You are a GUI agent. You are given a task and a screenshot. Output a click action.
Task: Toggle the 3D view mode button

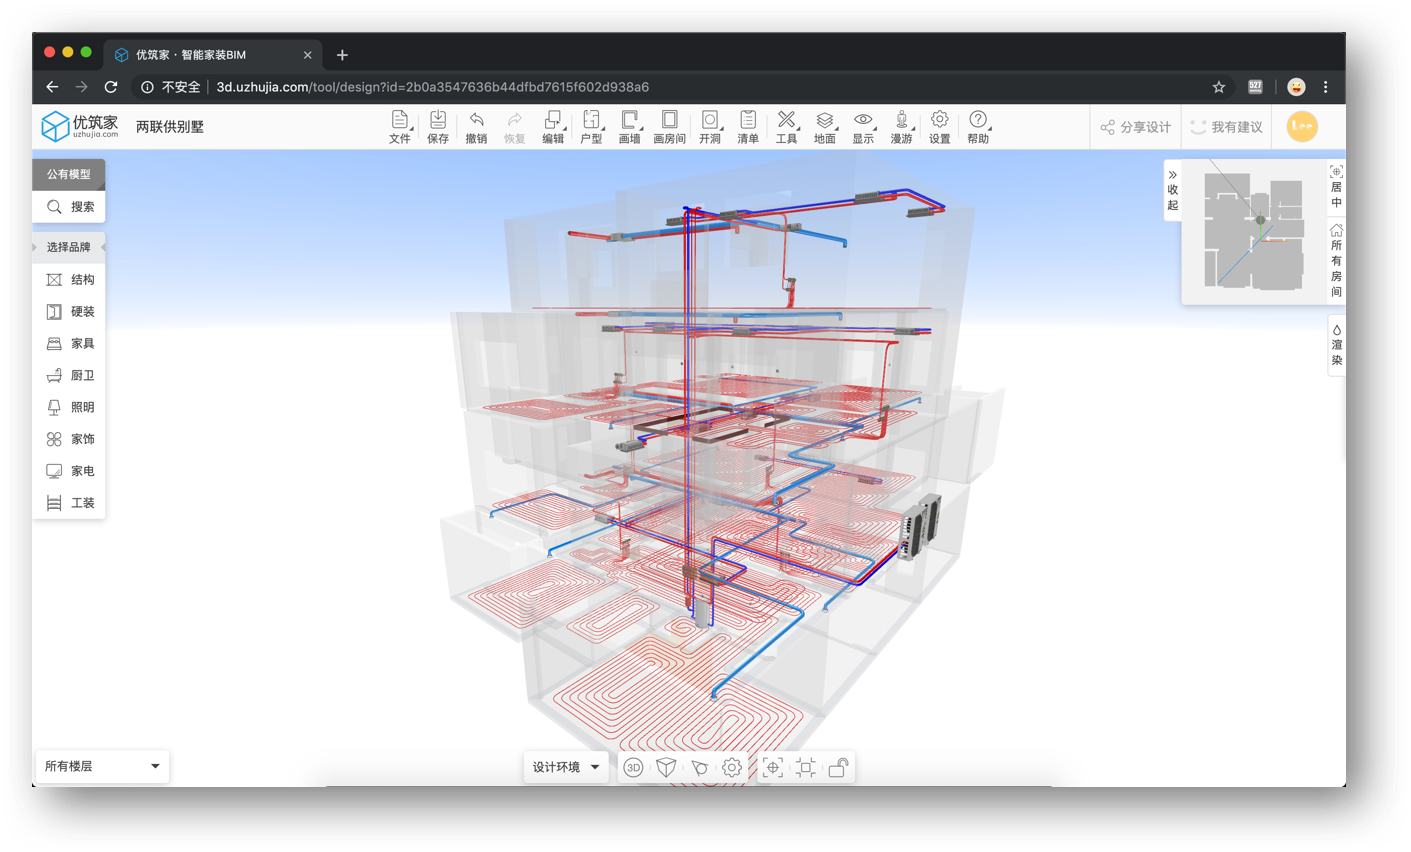click(x=633, y=768)
